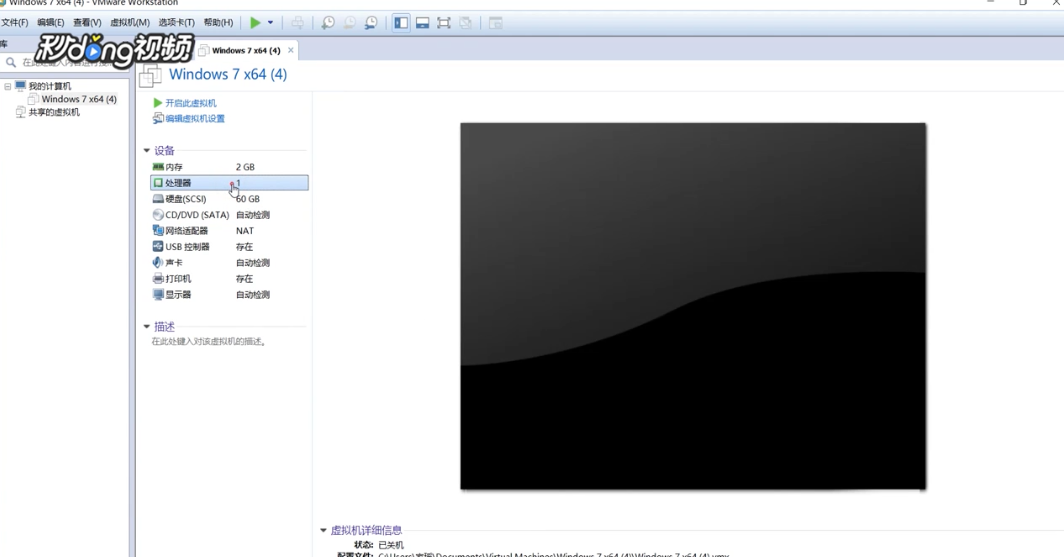The height and width of the screenshot is (557, 1064).
Task: Select 我的计算机 in the library tree
Action: coord(50,86)
